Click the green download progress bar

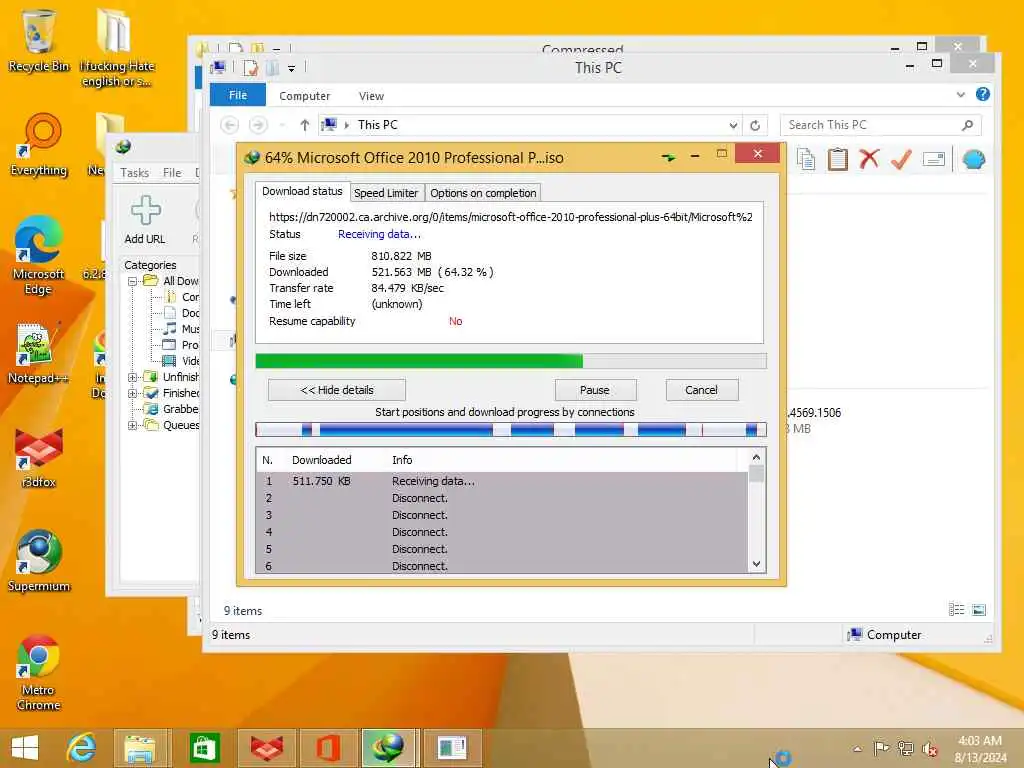tap(511, 361)
